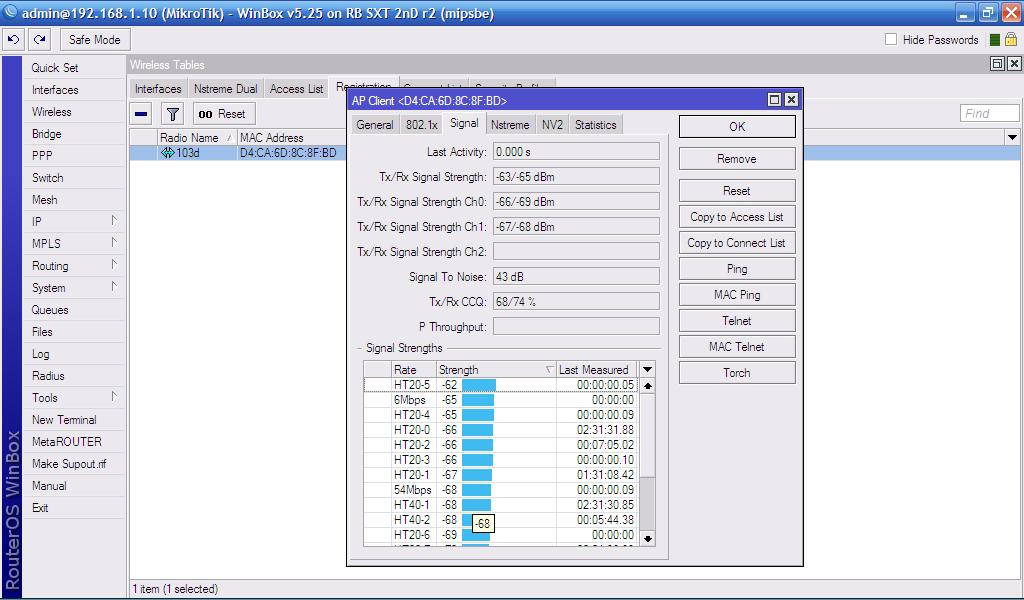
Task: Toggle the Hide Passwords checkbox
Action: point(891,40)
